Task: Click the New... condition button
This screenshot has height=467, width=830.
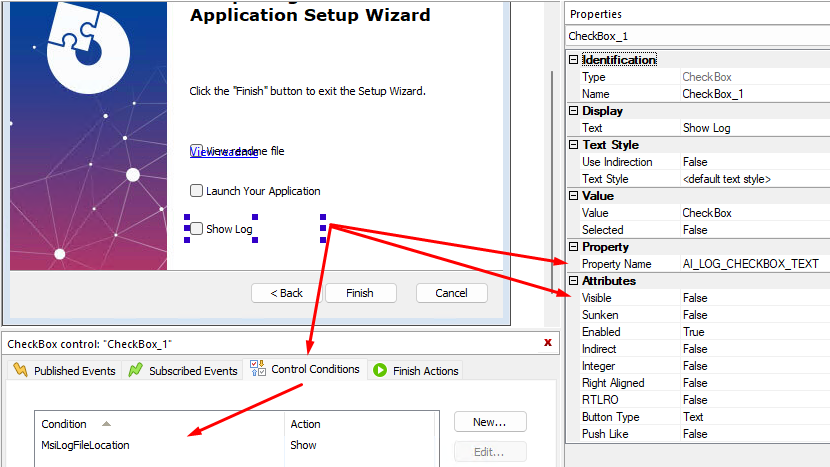Action: point(489,422)
